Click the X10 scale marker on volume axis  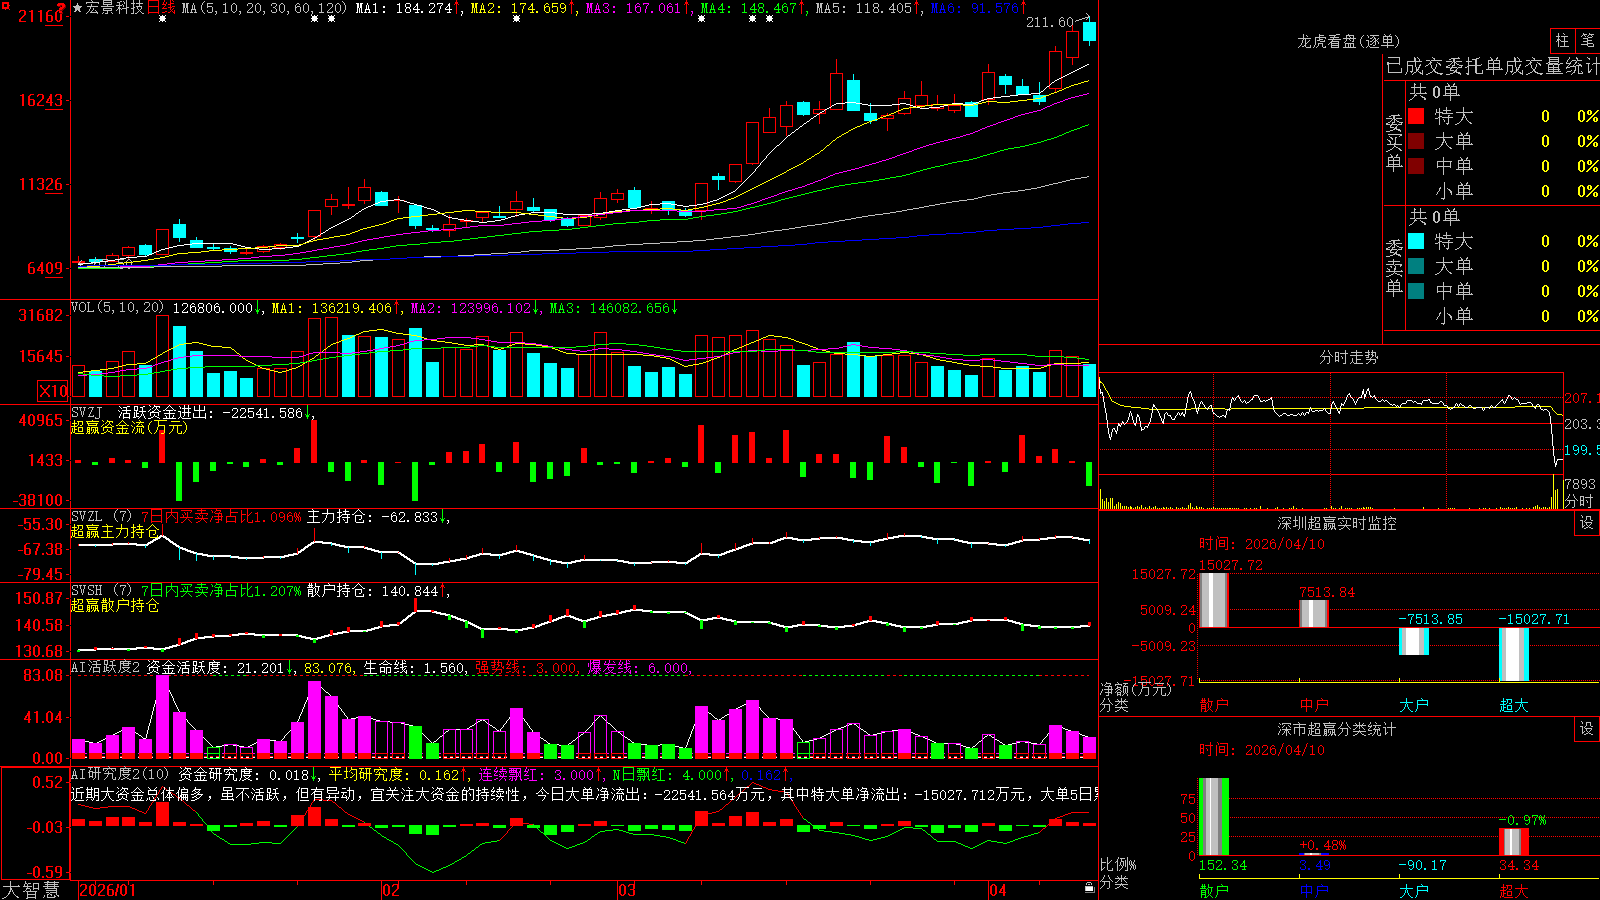(x=53, y=391)
